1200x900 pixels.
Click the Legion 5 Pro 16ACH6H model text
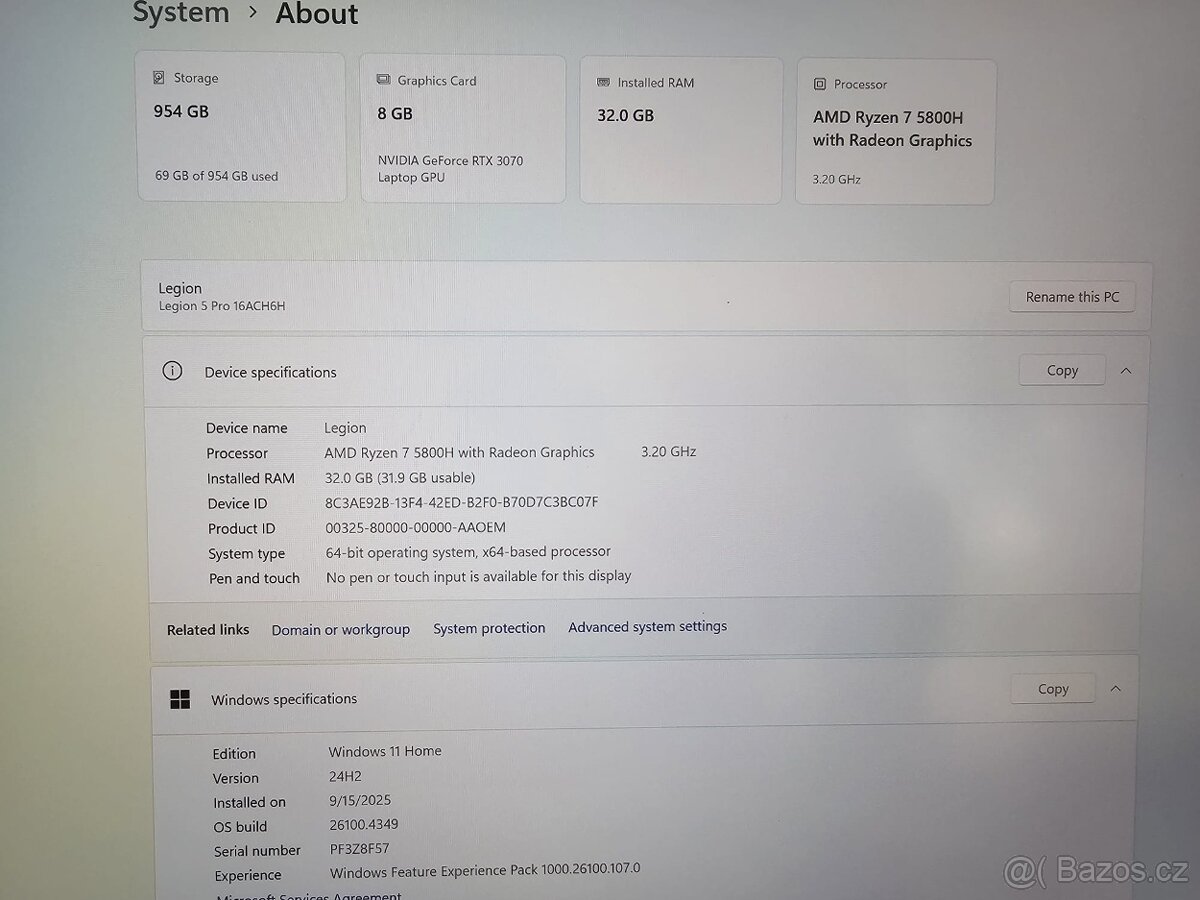[x=222, y=306]
